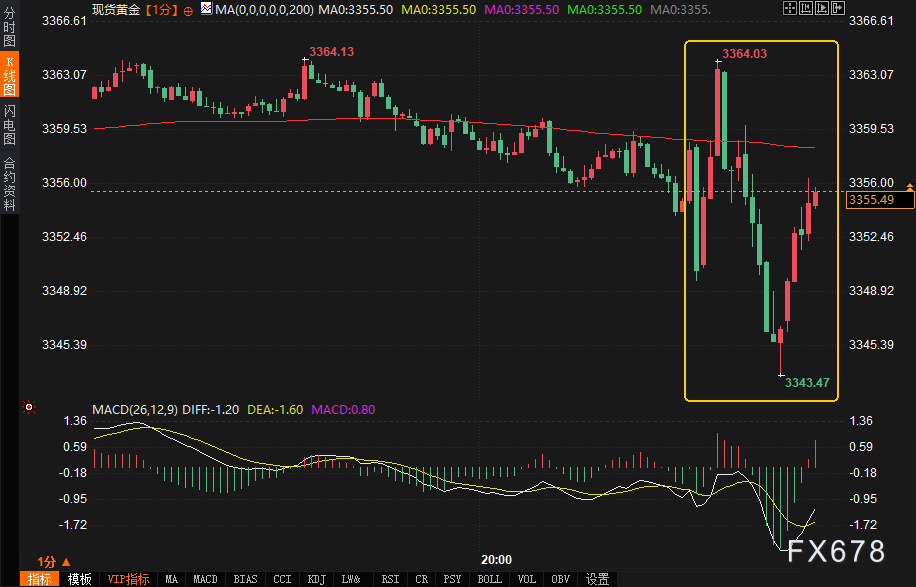Click the 3364.03 peak price label
This screenshot has height=587, width=916.
click(744, 54)
